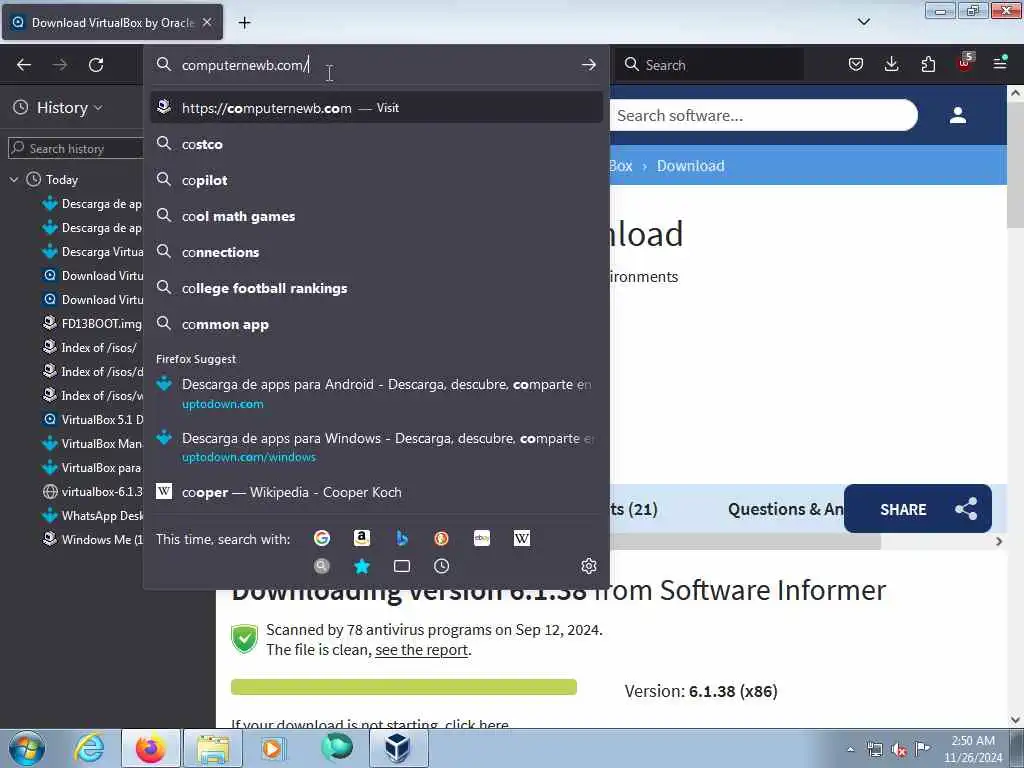This screenshot has width=1024, height=768.
Task: Open FD13BOOT.img history entry
Action: [92, 323]
